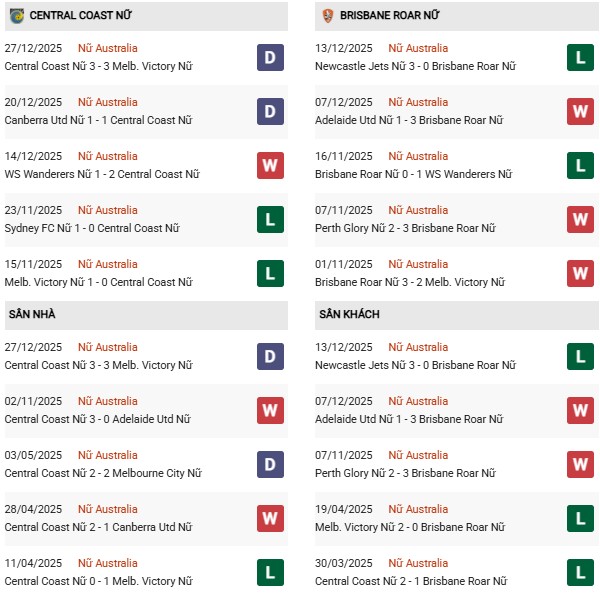This screenshot has width=600, height=595.
Task: Click the Central Coast Nữ team logo
Action: pyautogui.click(x=16, y=16)
